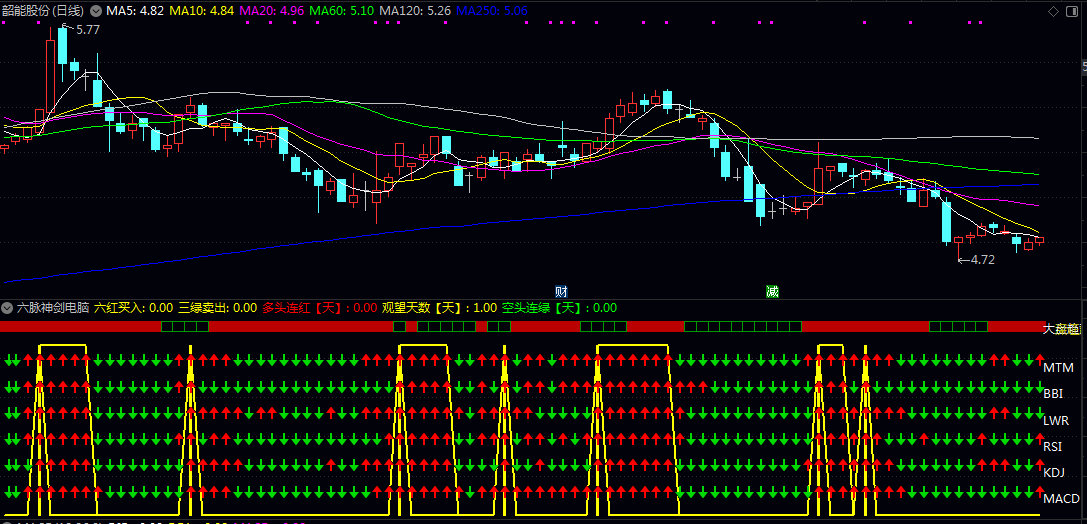Click the MA250: 5.06 label
Image resolution: width=1087 pixels, height=524 pixels.
click(x=492, y=11)
